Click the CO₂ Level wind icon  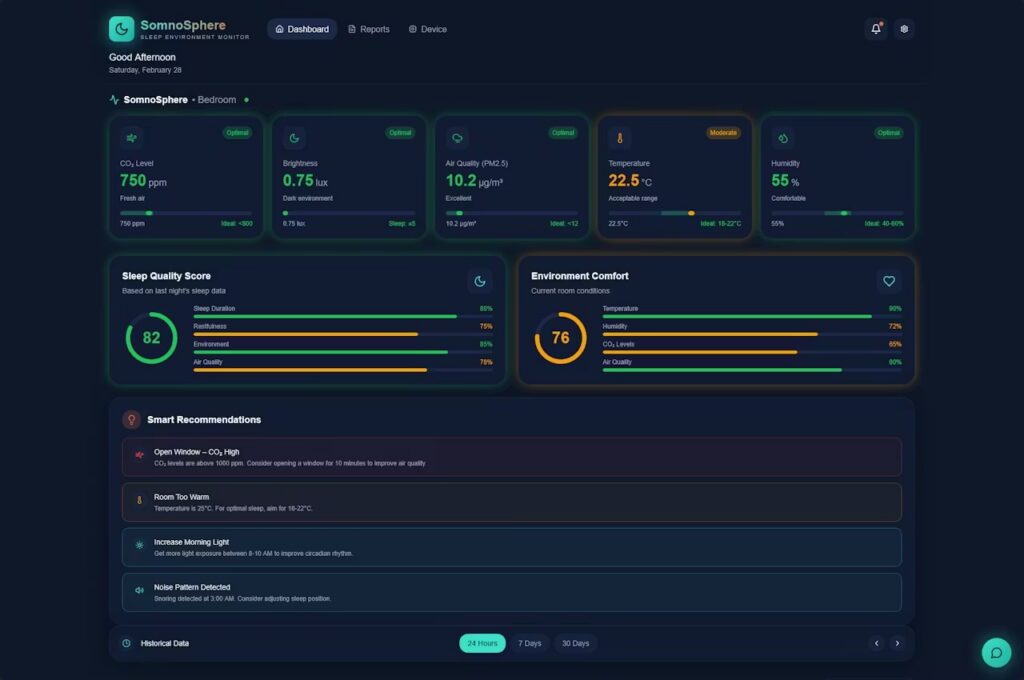point(132,138)
